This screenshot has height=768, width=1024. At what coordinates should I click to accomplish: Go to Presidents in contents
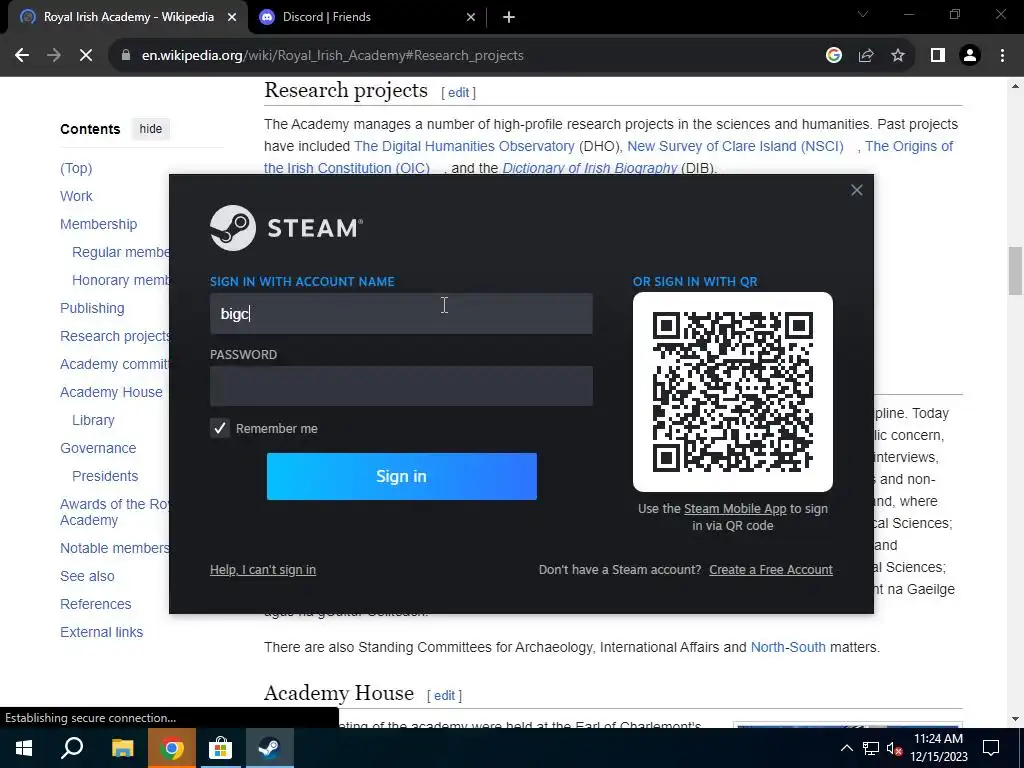pos(104,476)
